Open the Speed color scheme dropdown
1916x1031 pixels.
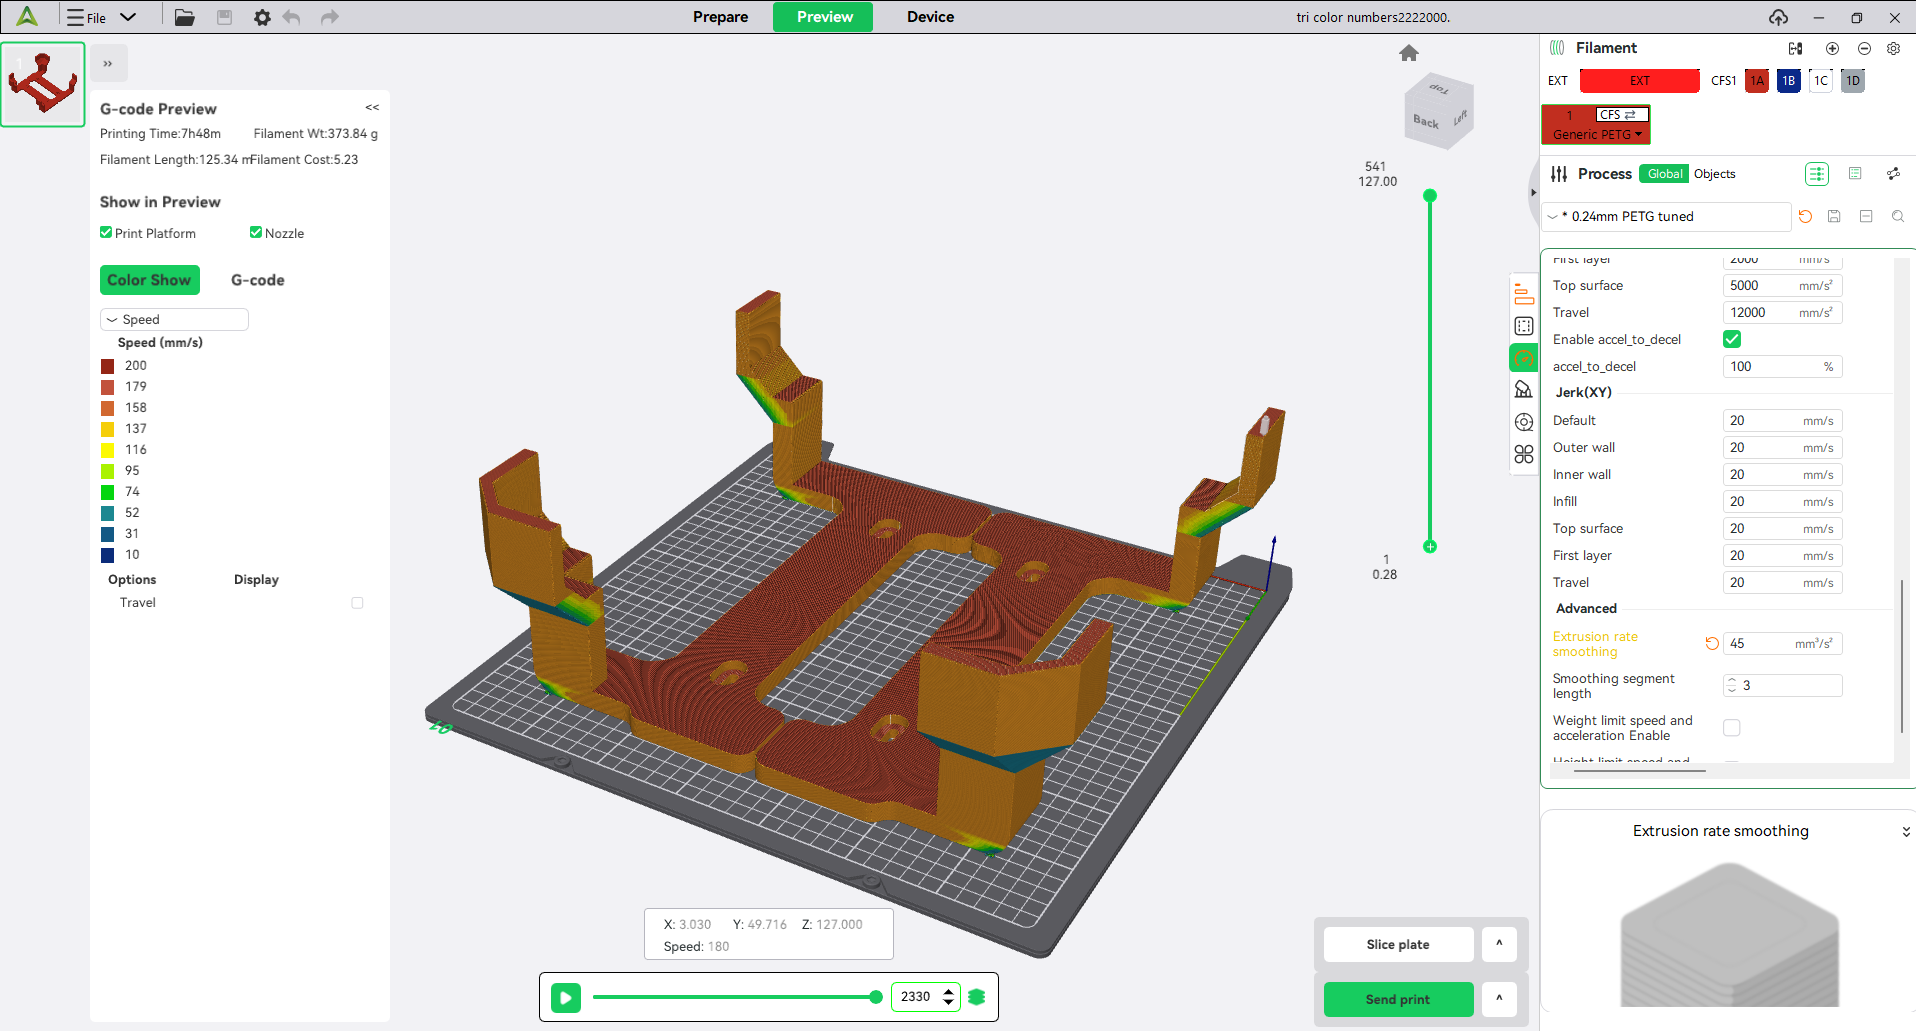[x=174, y=320]
